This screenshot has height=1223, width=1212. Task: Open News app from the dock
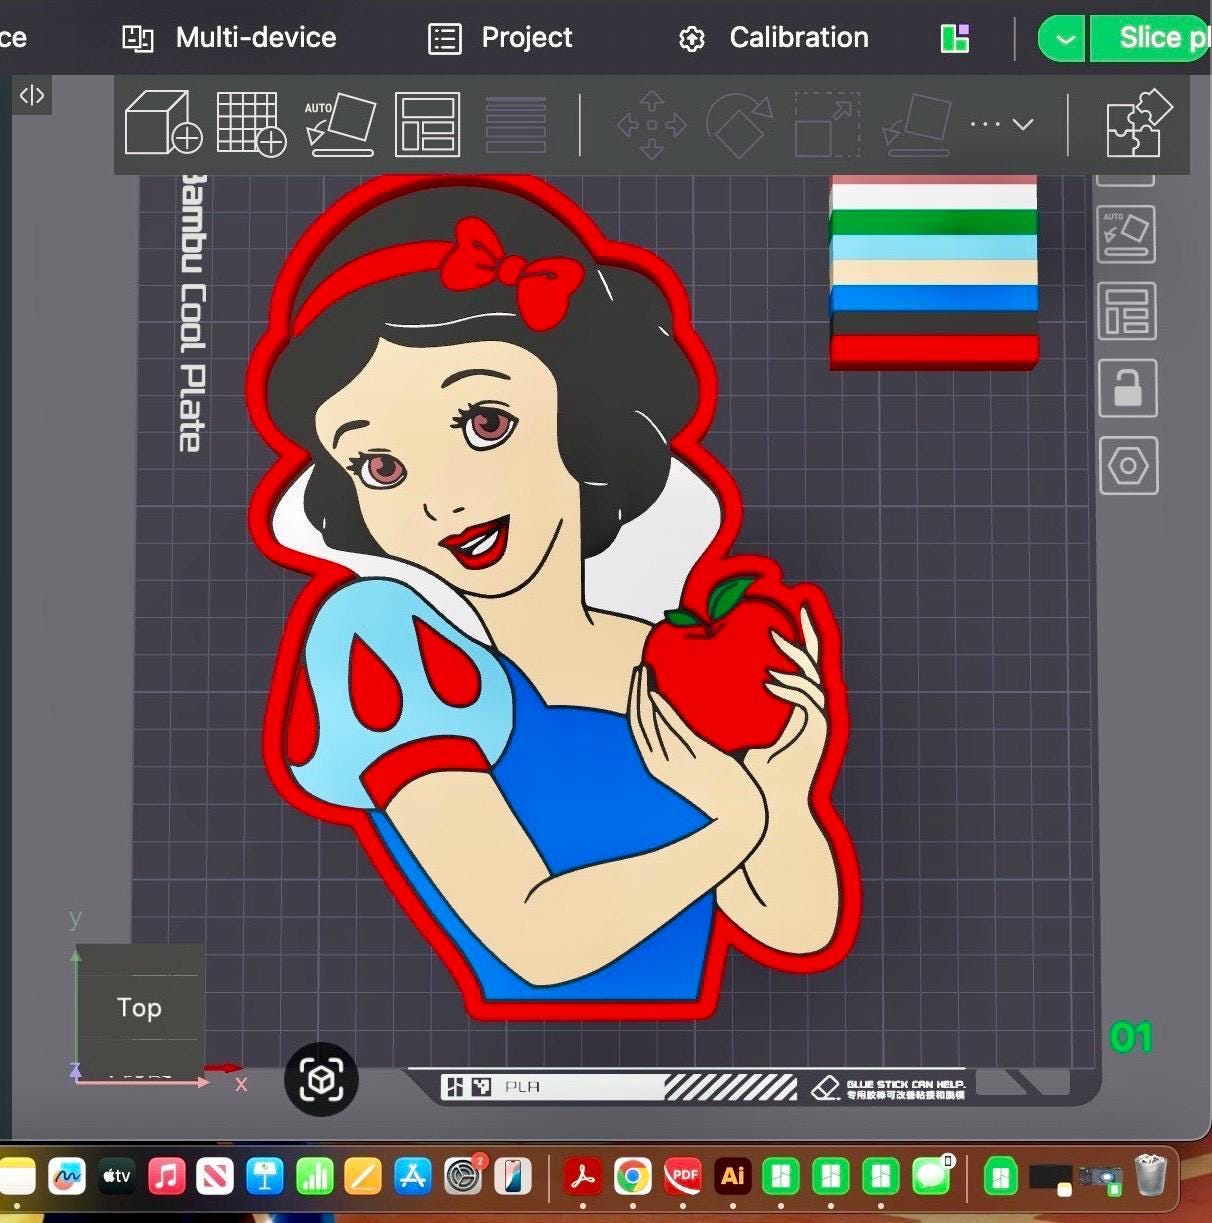(215, 1177)
